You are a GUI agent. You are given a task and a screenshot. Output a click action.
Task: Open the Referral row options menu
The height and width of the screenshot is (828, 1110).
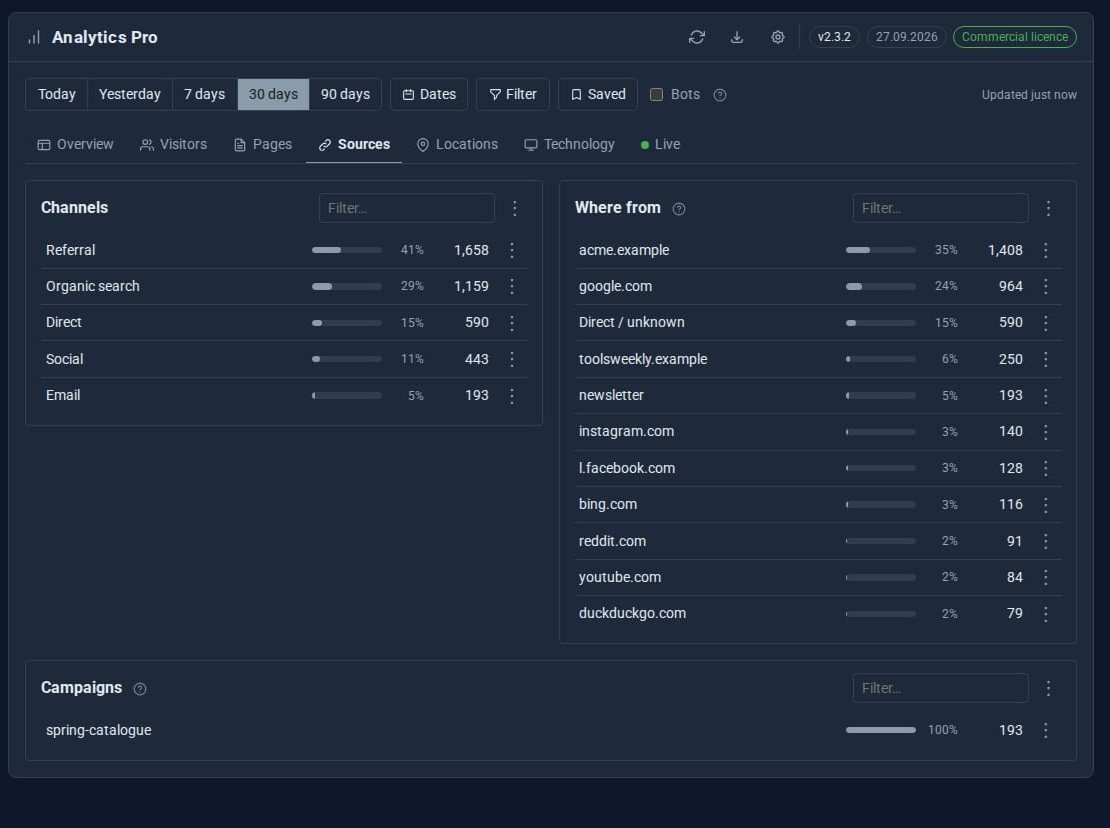pos(512,250)
